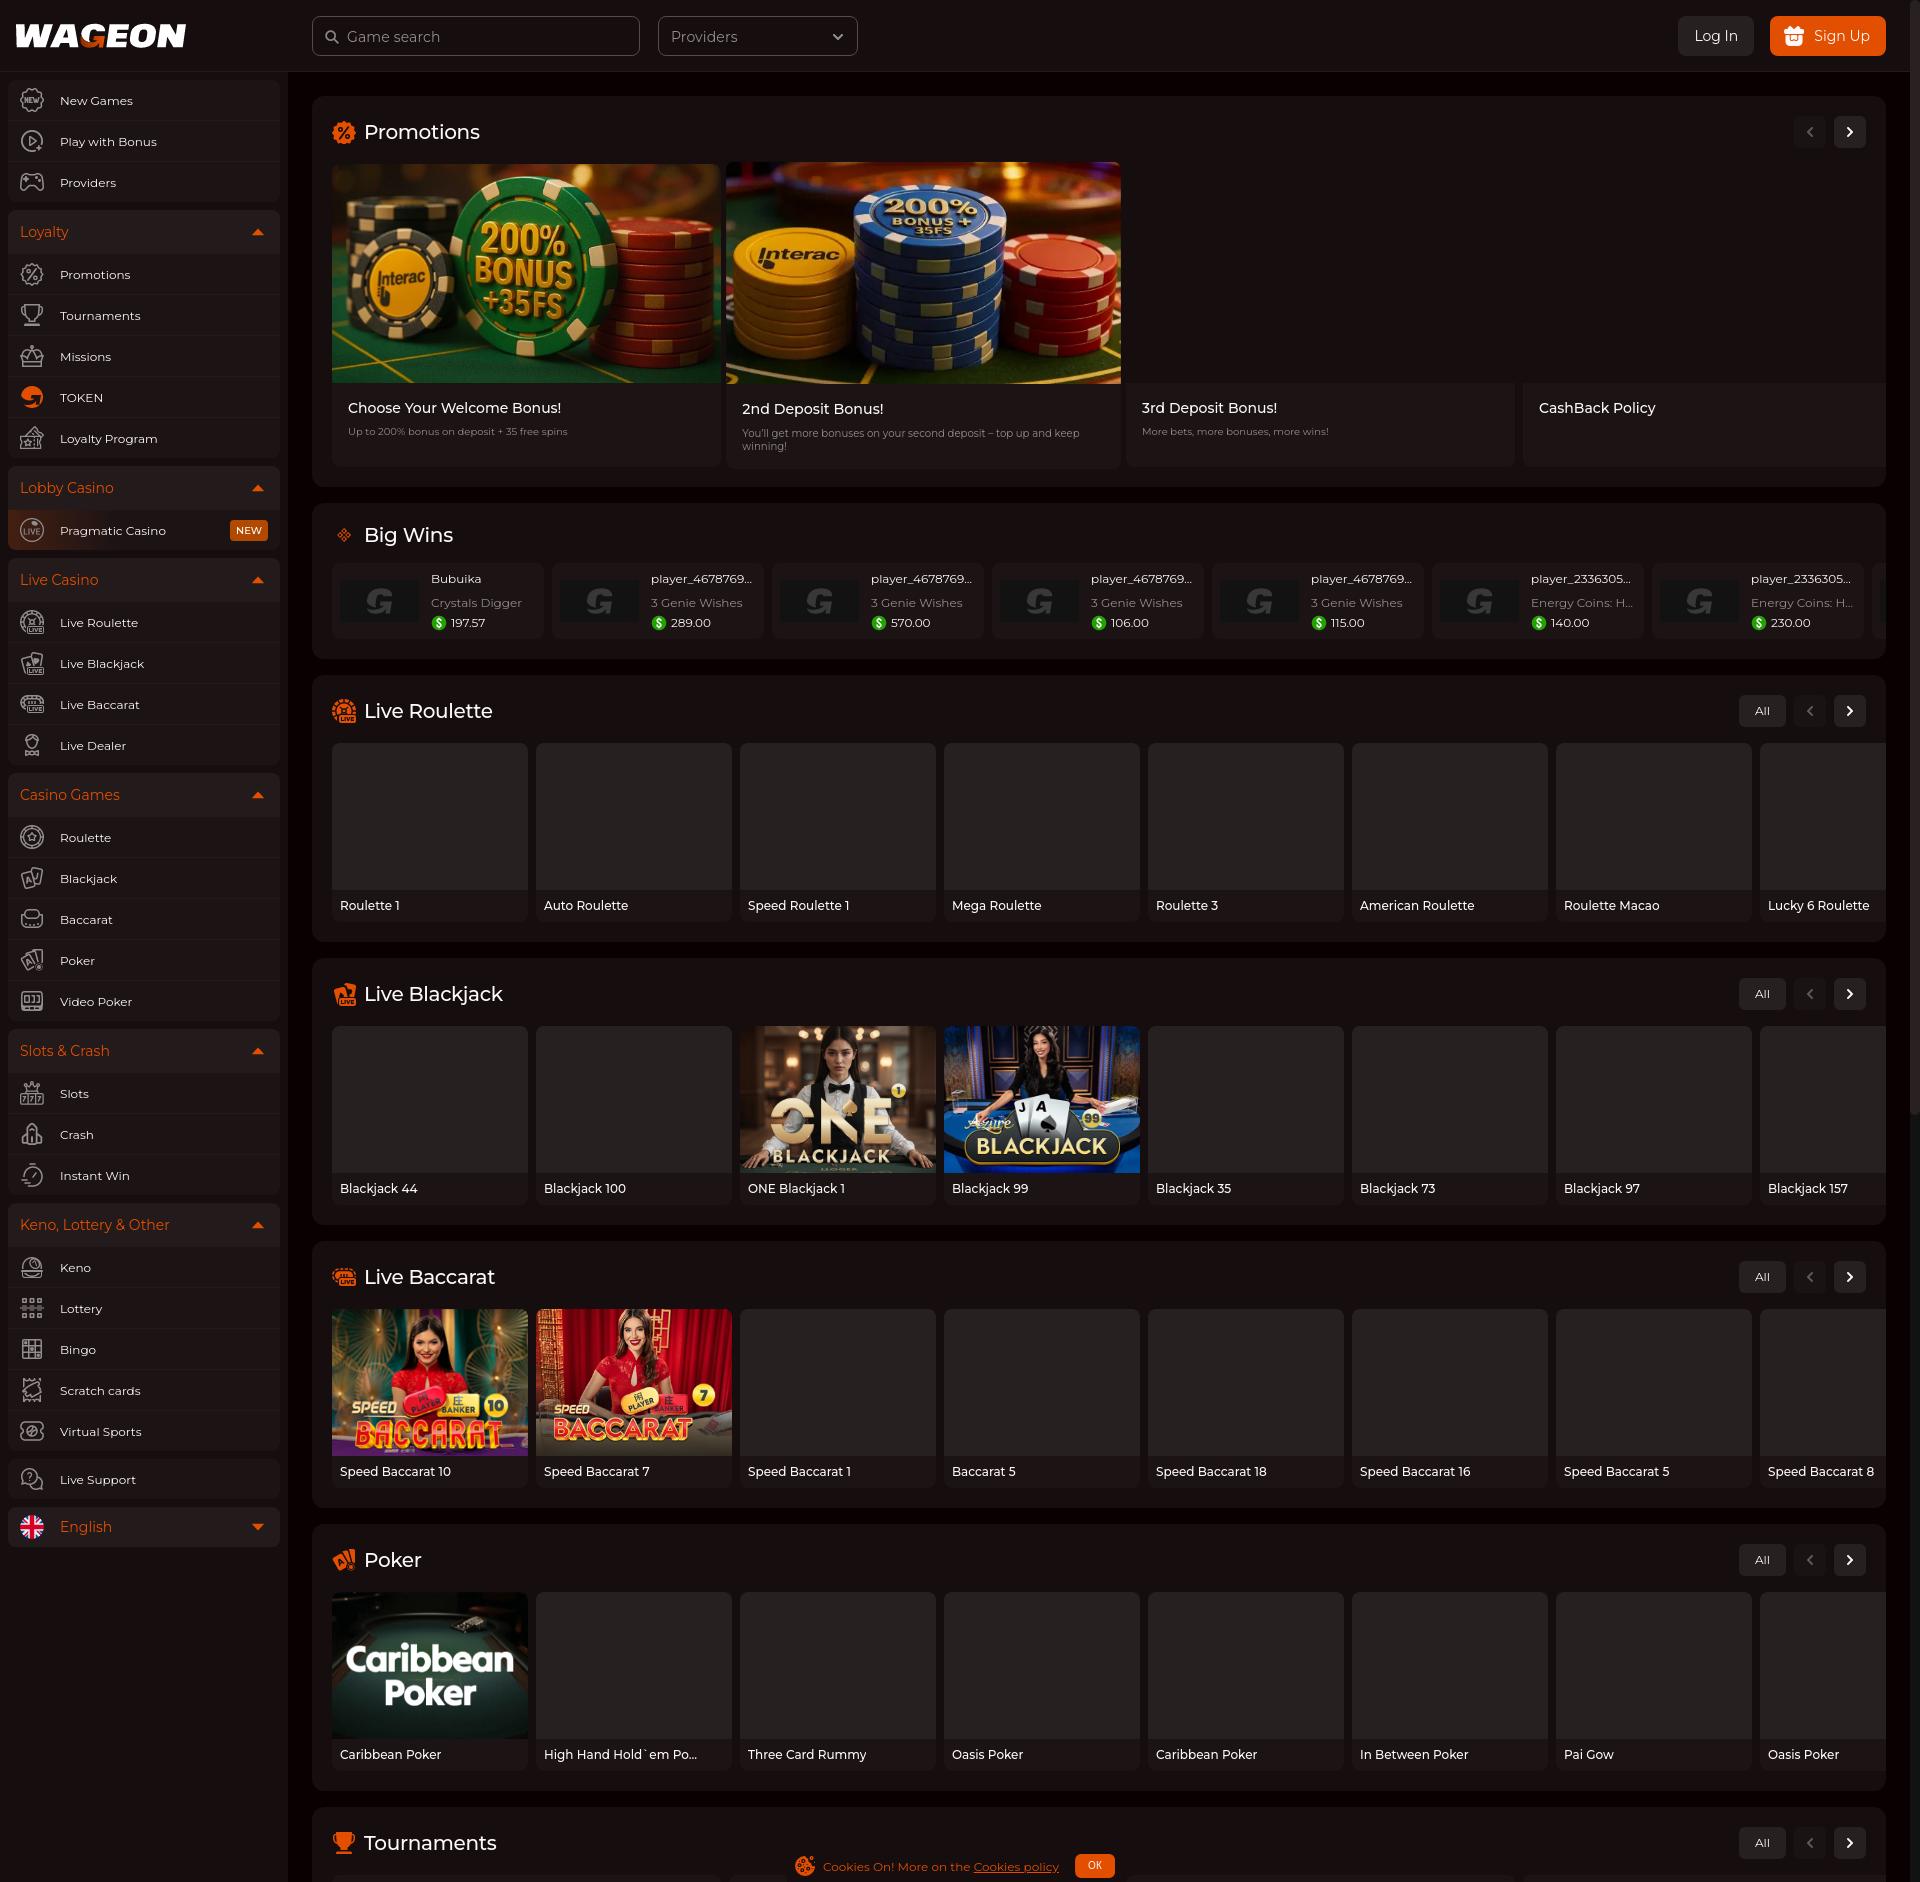Select the Live Roulette sidebar icon
The width and height of the screenshot is (1920, 1882).
coord(32,622)
